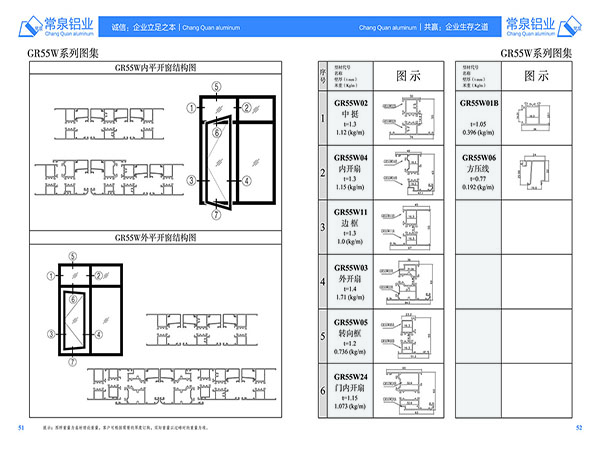Screen dimensions: 600x450
Task: Click circled marker 6 in outer-opening window diagram
Action: (73, 299)
